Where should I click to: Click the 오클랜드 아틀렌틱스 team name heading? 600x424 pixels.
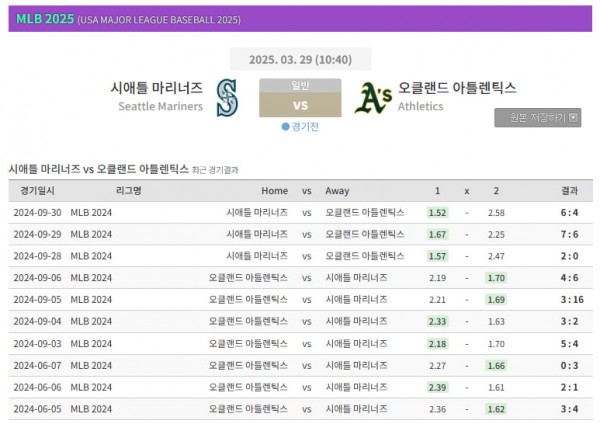[457, 88]
